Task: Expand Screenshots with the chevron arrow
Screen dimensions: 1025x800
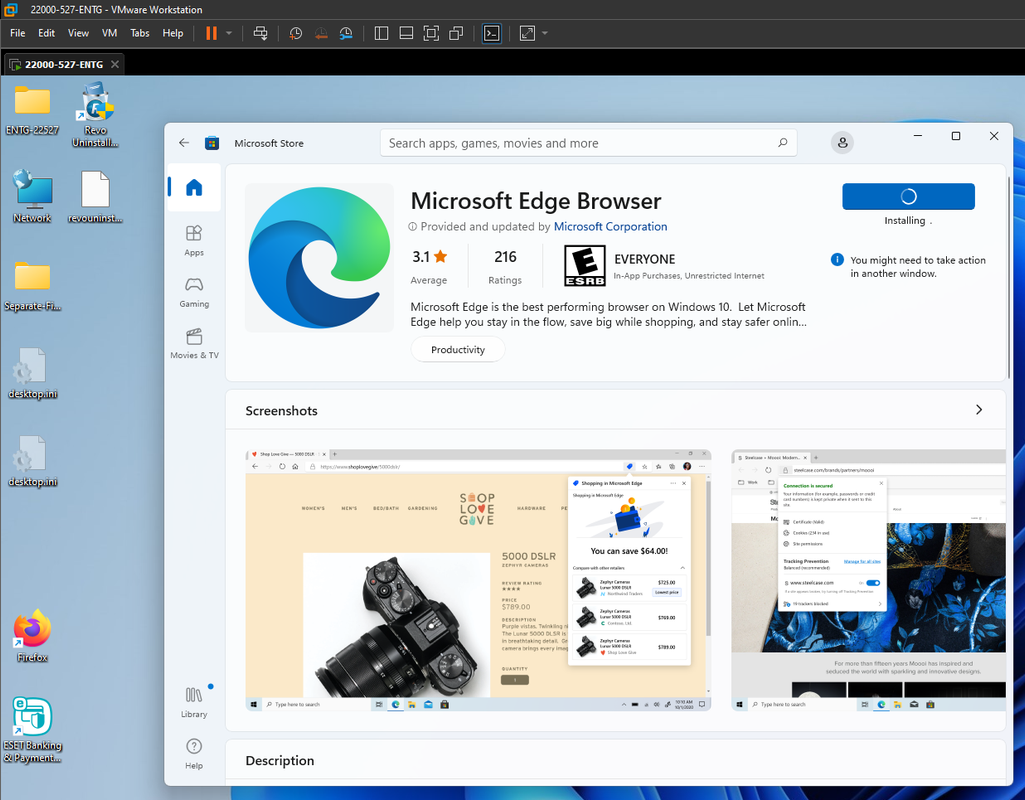Action: point(979,410)
